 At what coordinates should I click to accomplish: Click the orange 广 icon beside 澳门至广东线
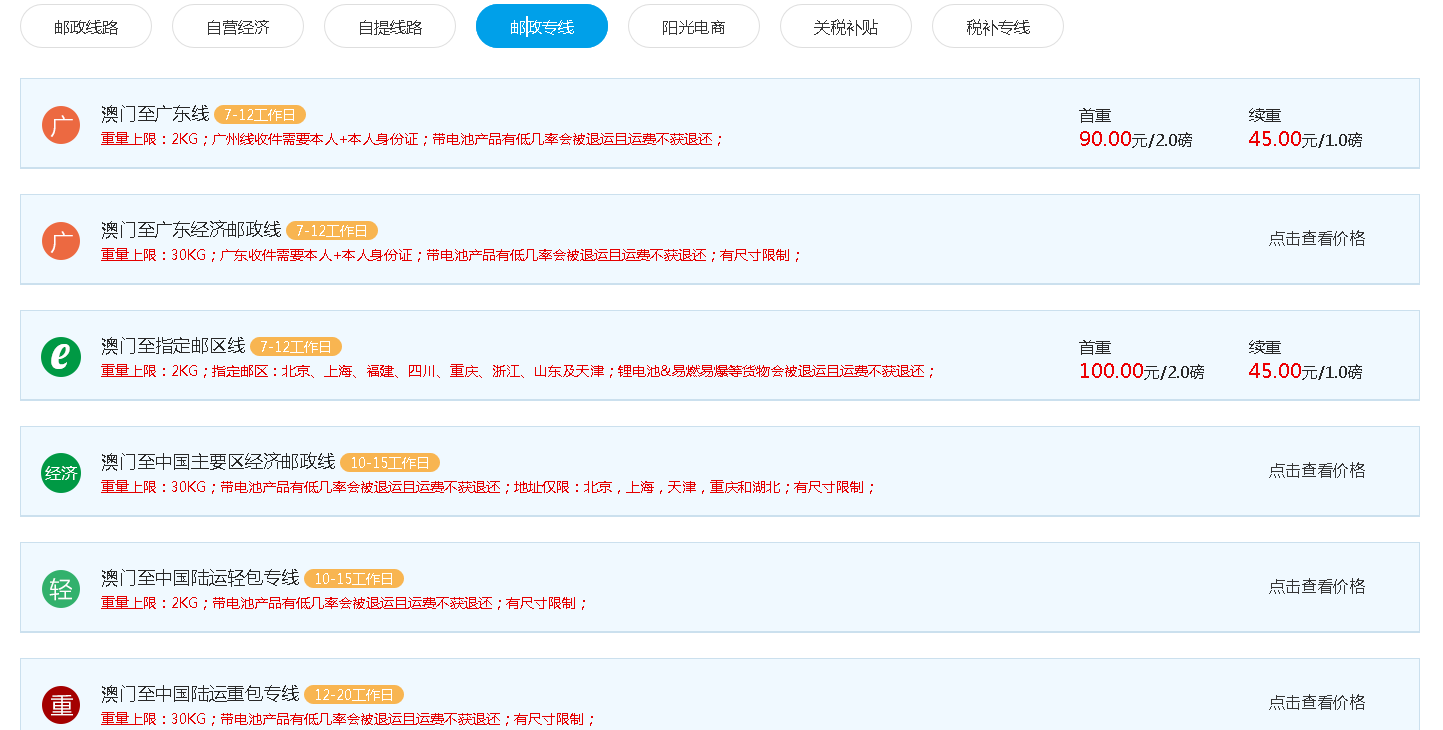(61, 125)
